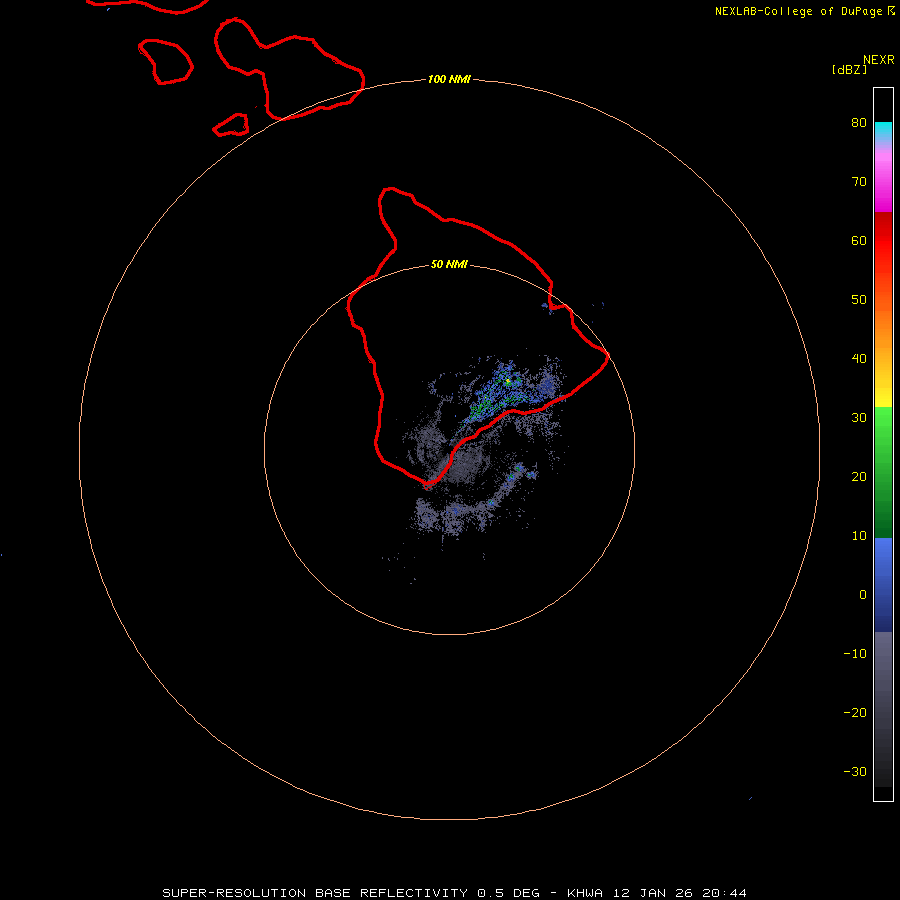
Task: Click the 70 dBZ scale value
Action: [859, 181]
